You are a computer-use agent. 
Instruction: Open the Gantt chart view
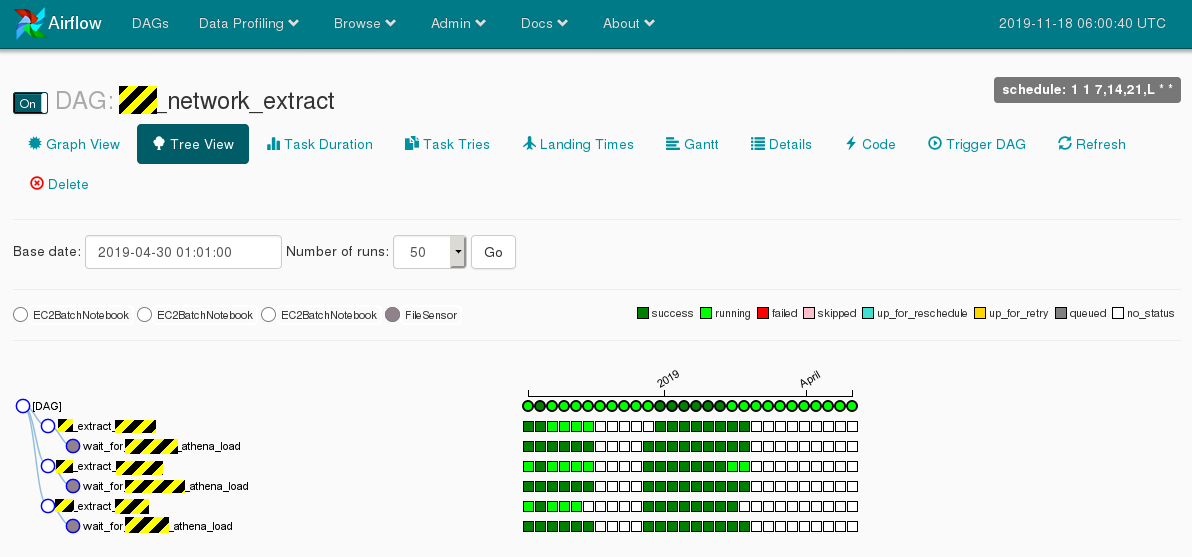click(x=692, y=144)
